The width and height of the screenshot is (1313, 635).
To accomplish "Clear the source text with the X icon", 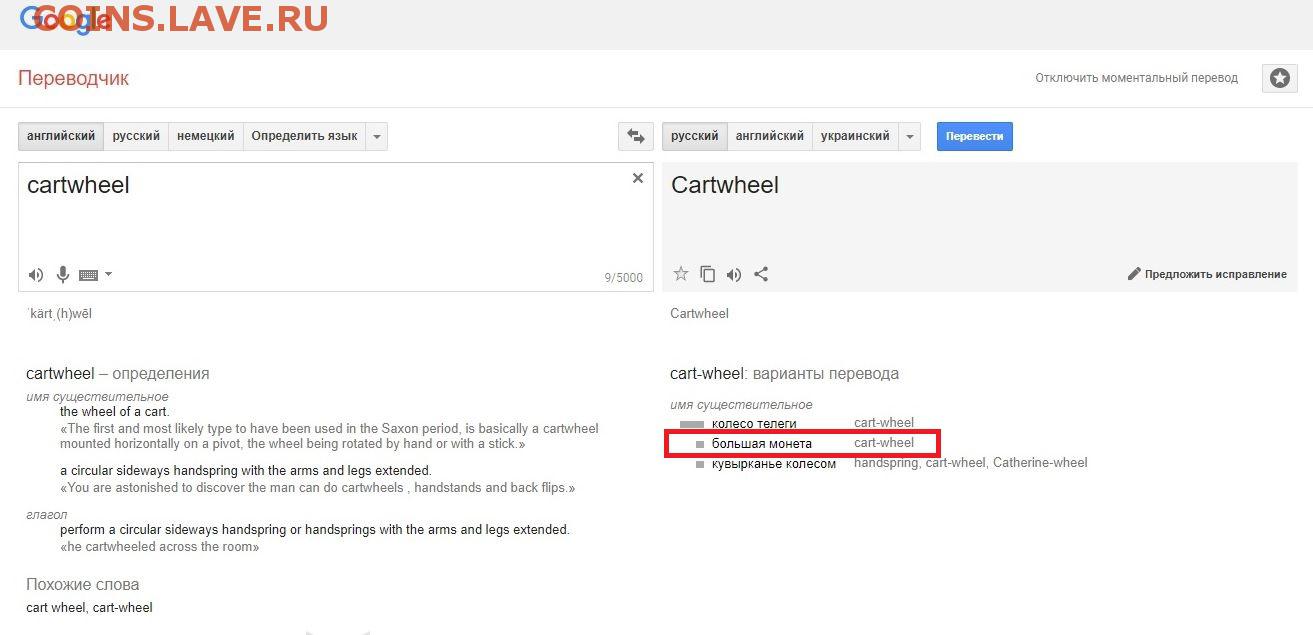I will tap(638, 179).
